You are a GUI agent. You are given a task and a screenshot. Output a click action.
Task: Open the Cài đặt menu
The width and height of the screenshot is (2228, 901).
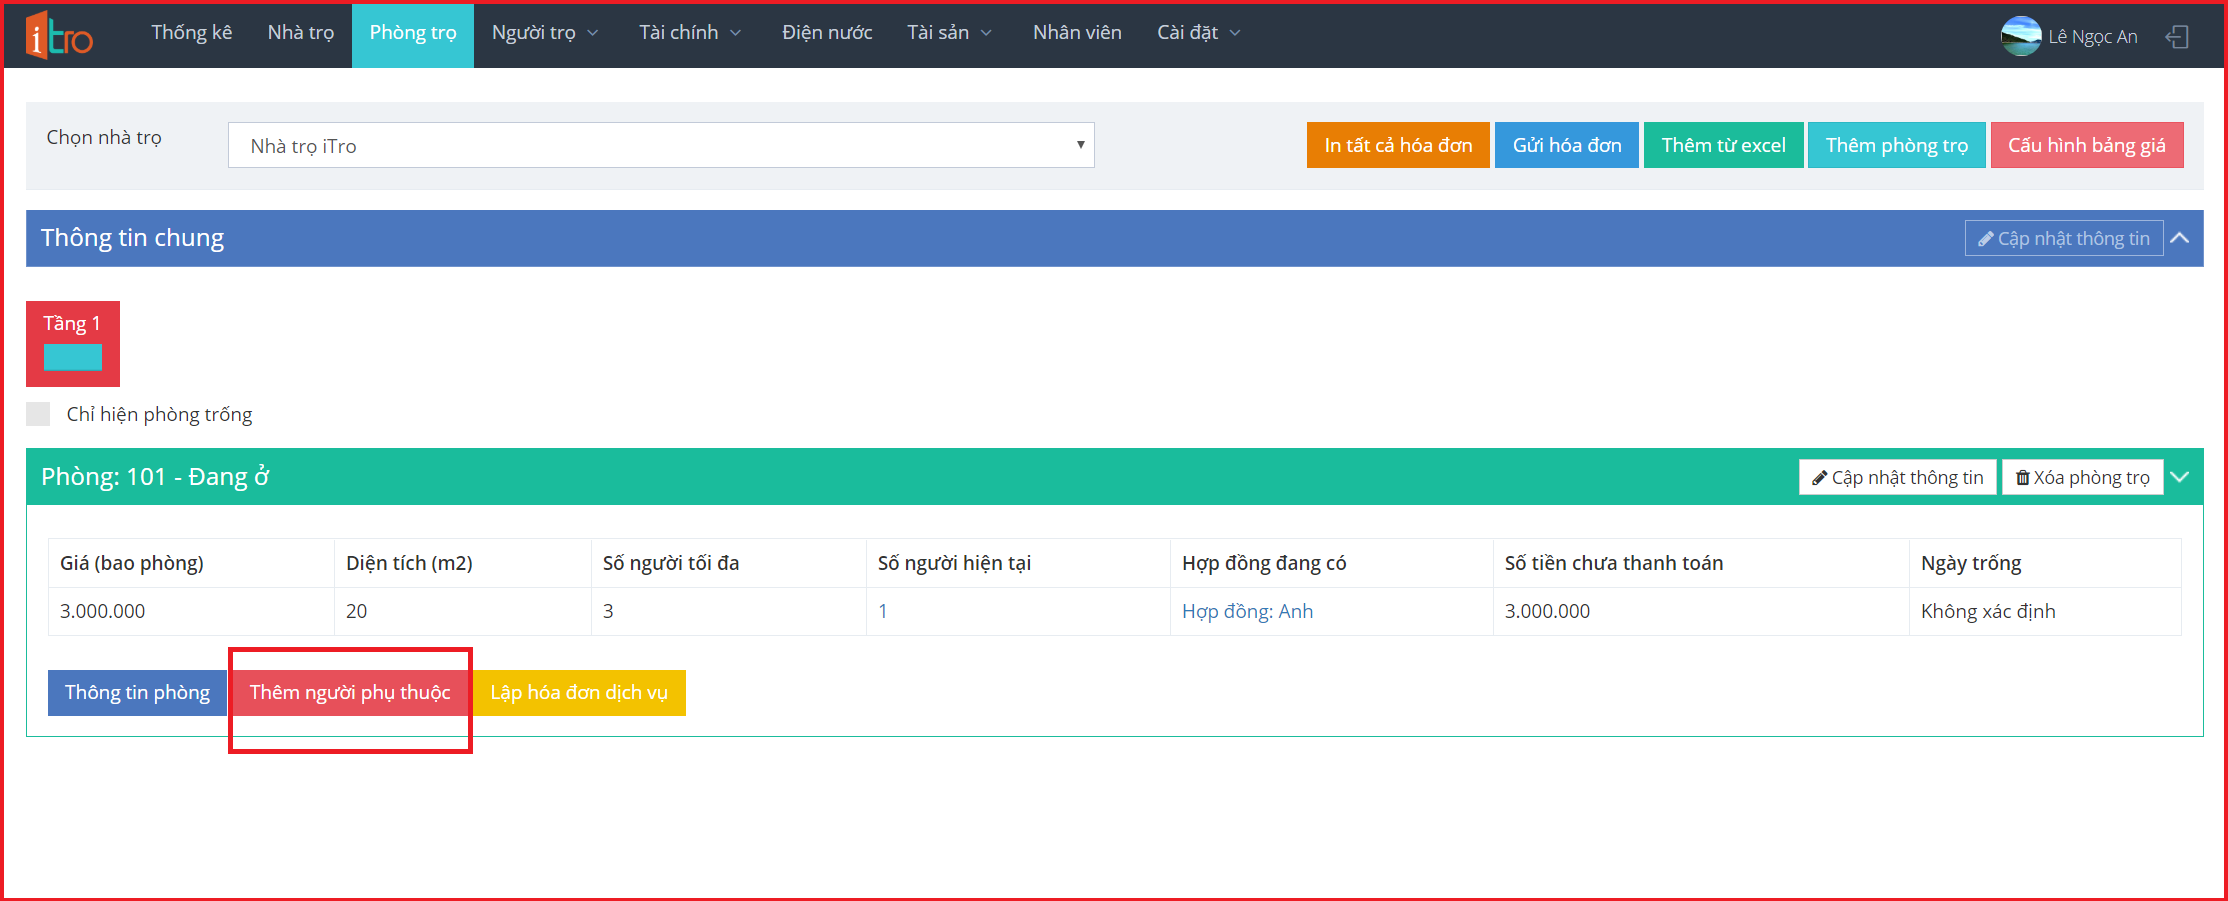1197,33
